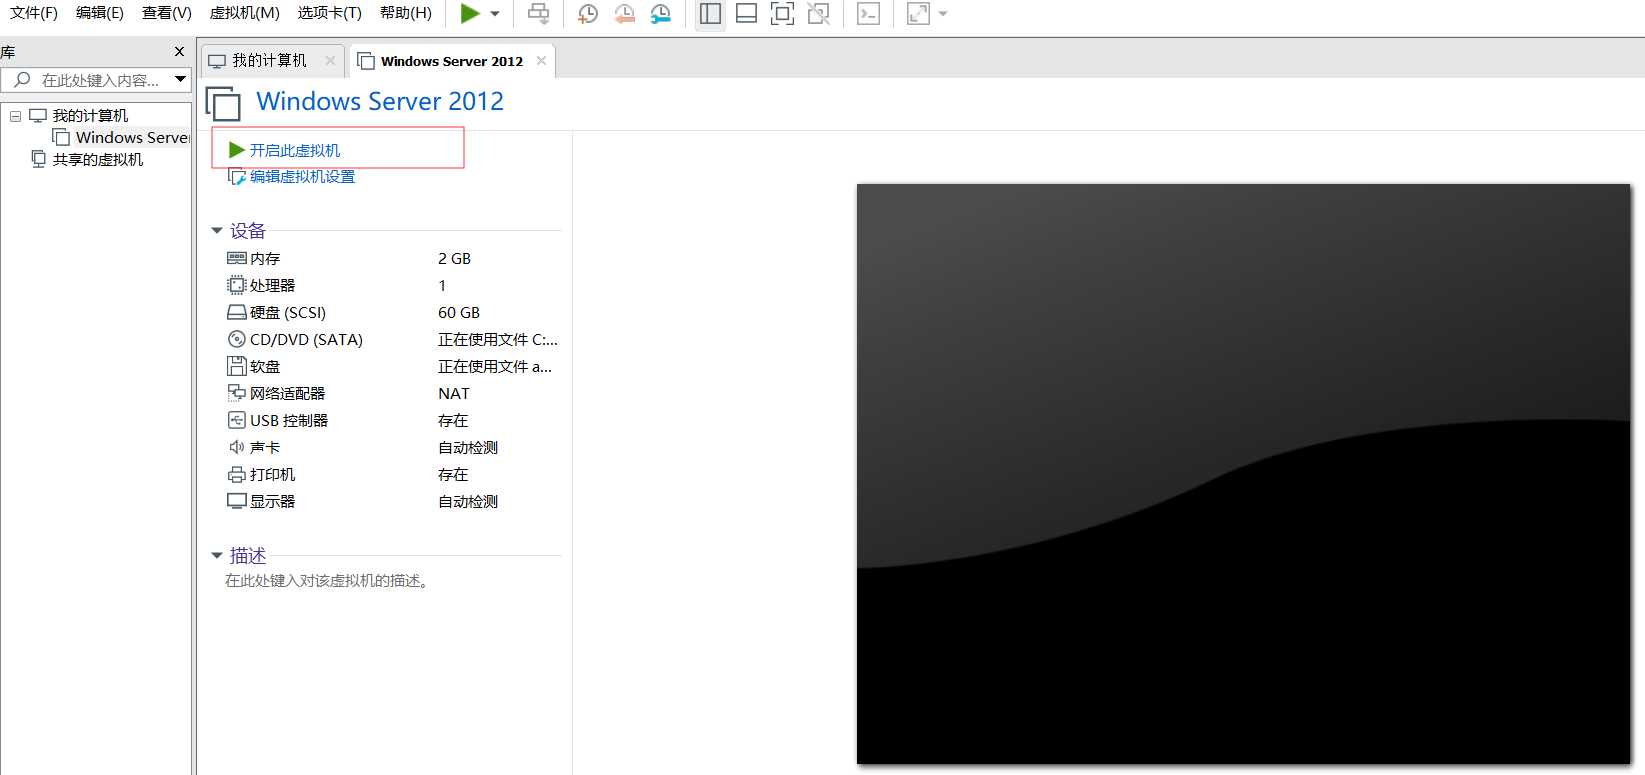Image resolution: width=1645 pixels, height=775 pixels.
Task: Close the 我的计算机 tab
Action: pos(330,60)
